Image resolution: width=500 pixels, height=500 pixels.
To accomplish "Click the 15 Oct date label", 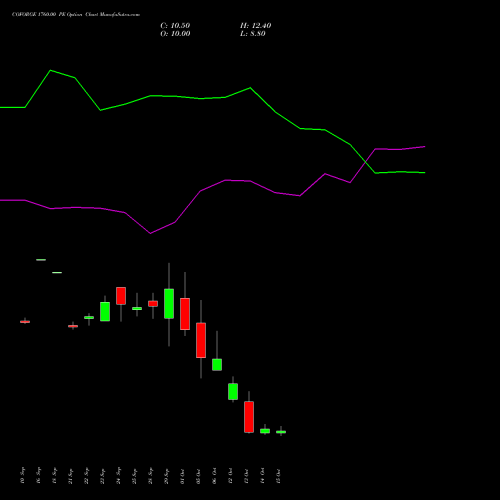I will click(279, 476).
